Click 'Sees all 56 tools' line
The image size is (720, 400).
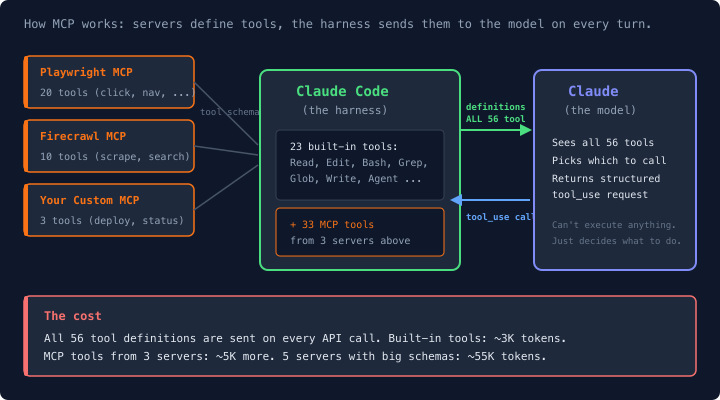(603, 142)
